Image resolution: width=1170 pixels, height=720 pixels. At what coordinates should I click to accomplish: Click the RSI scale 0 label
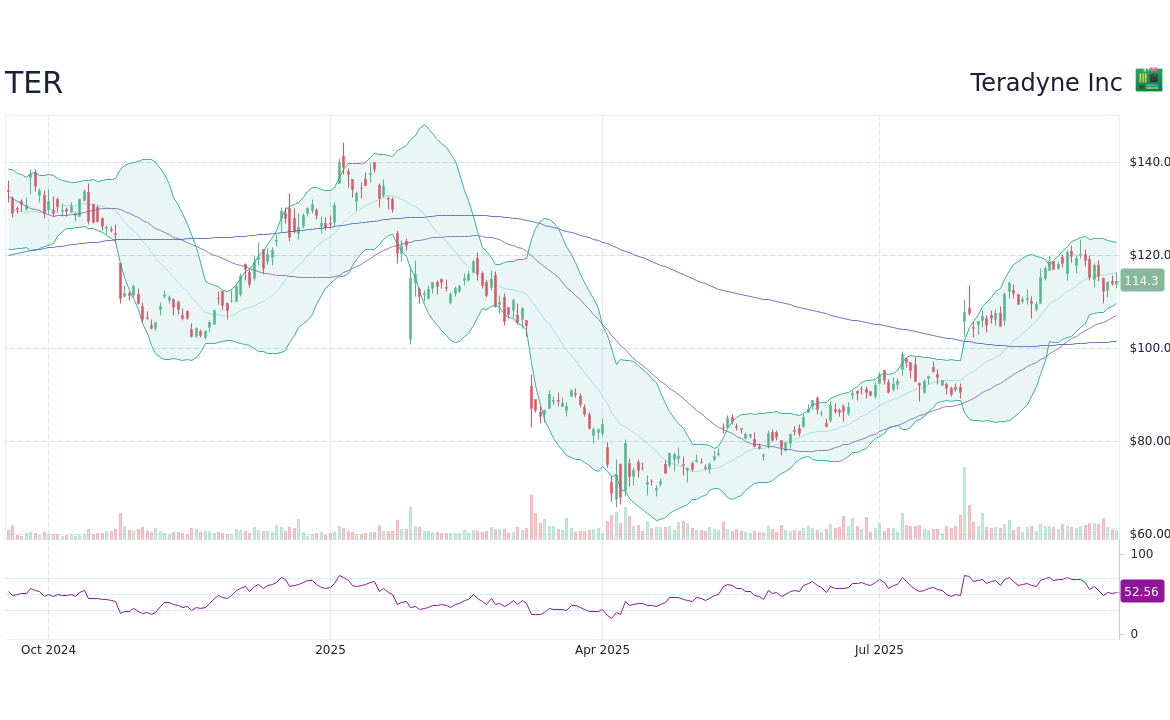click(x=1134, y=634)
